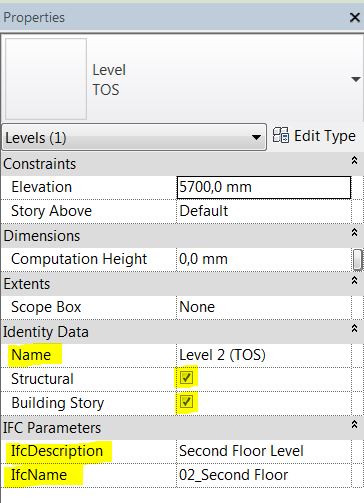Click the properties list scrollbar thumb
The width and height of the screenshot is (364, 503).
coord(357,259)
